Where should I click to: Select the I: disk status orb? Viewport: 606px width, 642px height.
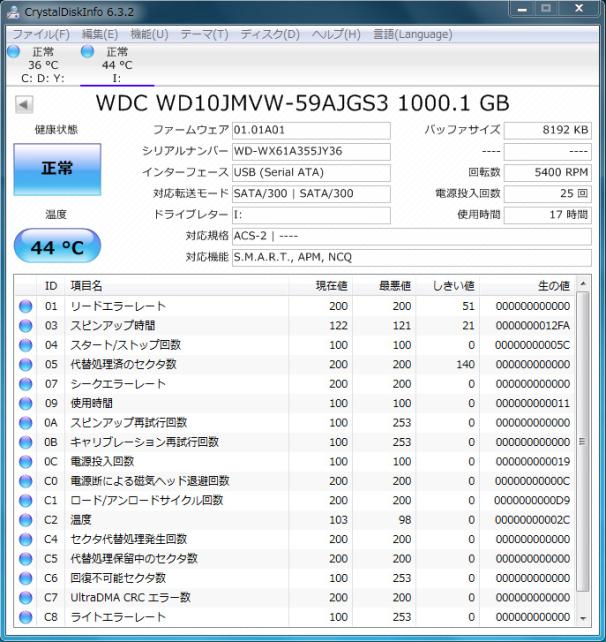[87, 52]
